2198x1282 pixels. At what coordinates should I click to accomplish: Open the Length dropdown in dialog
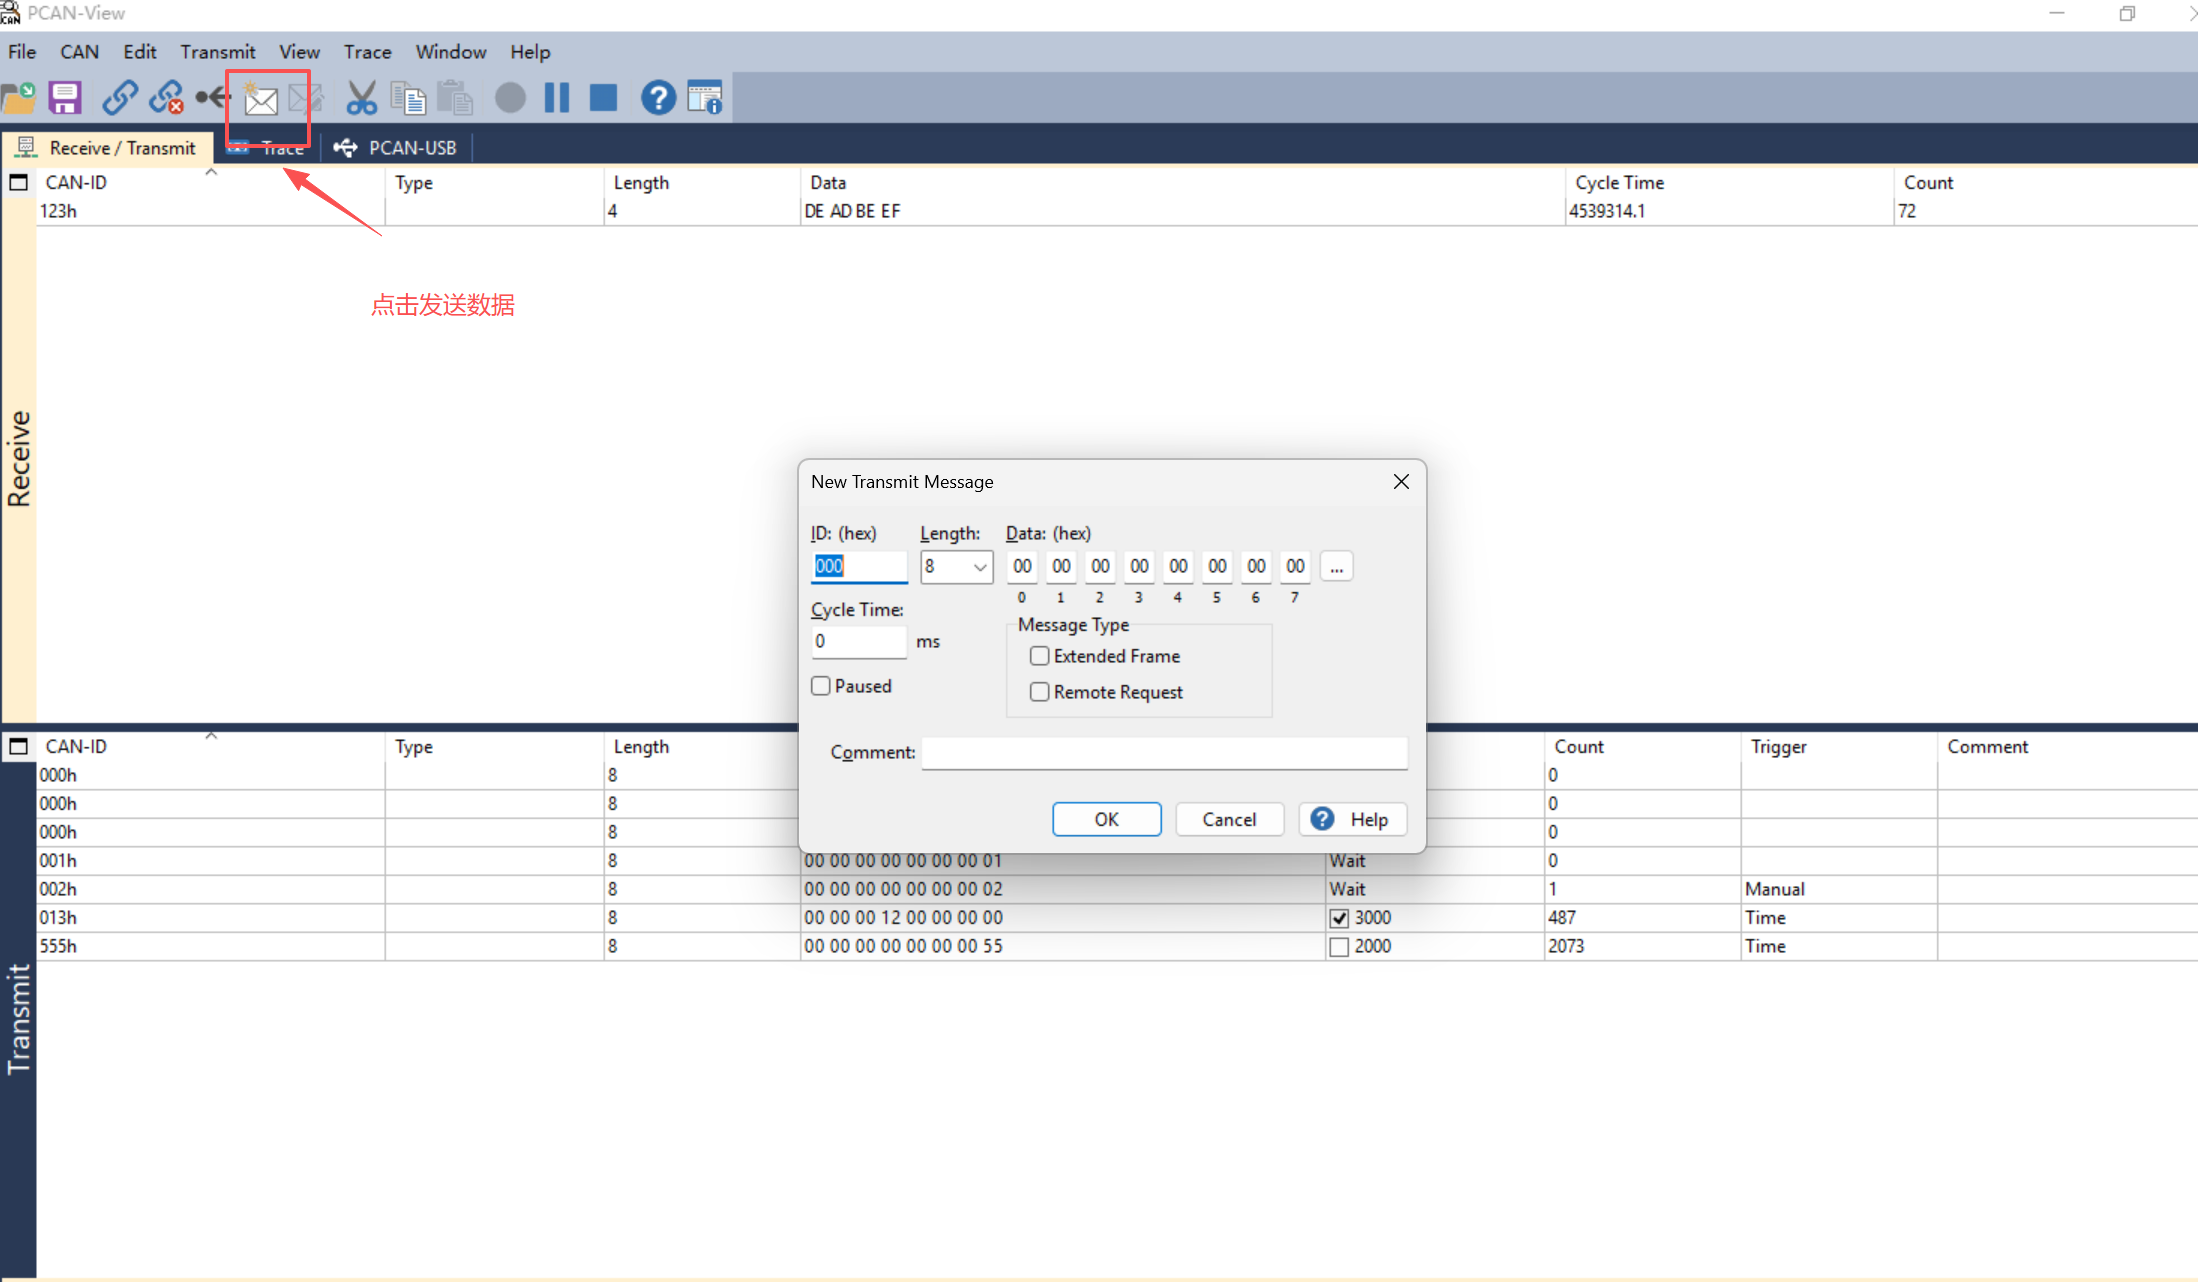point(956,567)
